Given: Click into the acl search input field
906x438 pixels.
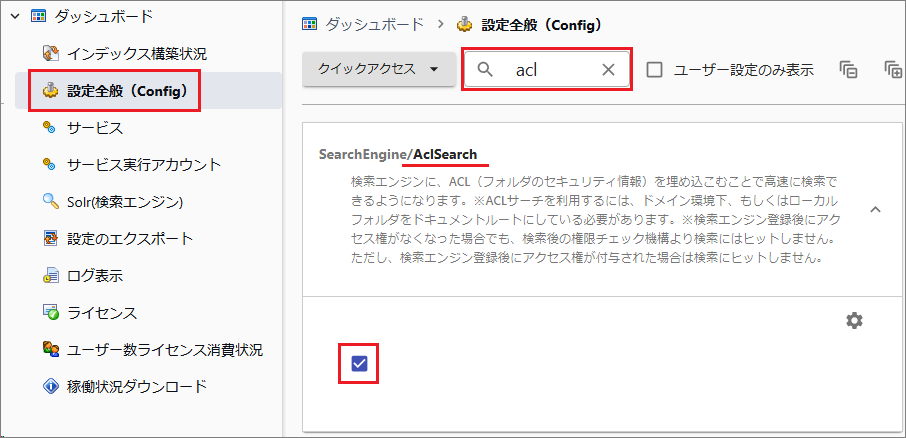Looking at the screenshot, I should coord(550,70).
